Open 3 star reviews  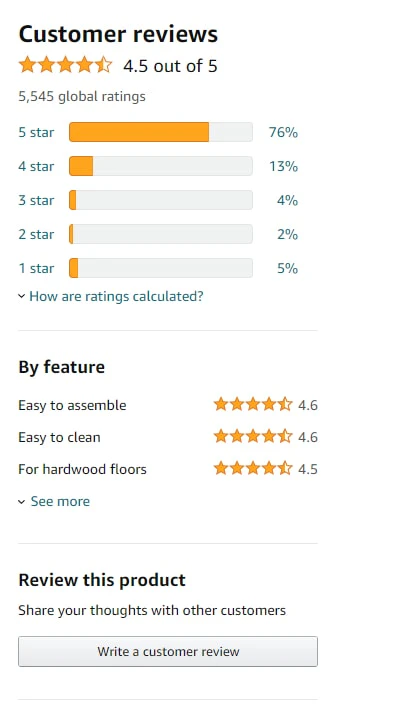[x=36, y=200]
